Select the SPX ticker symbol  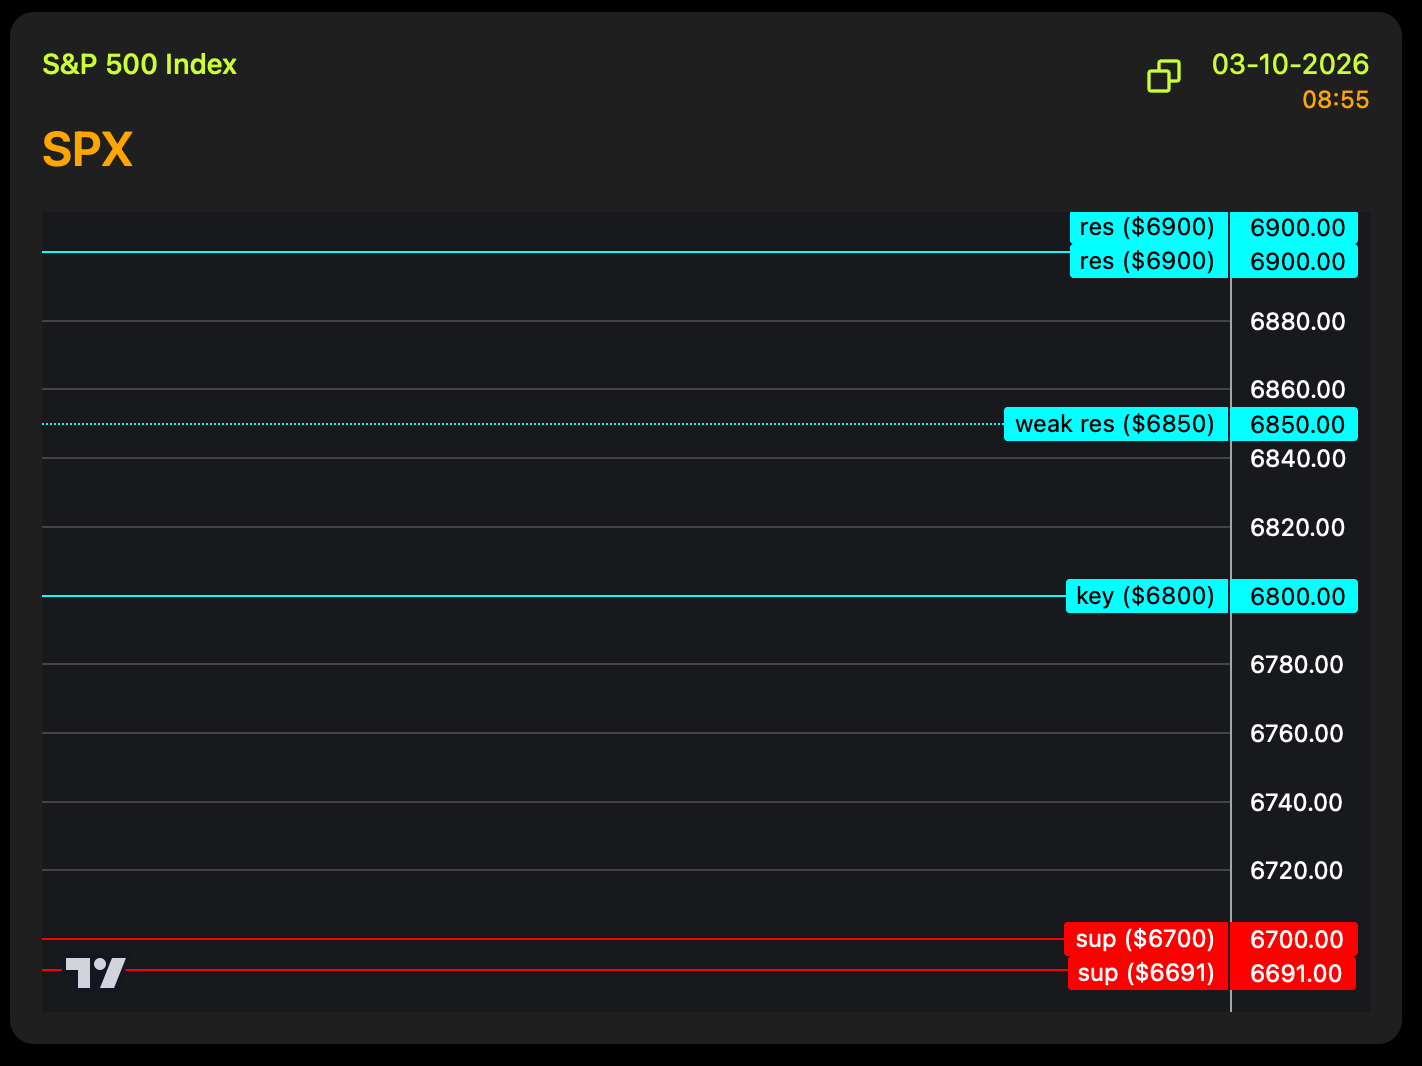[x=88, y=150]
